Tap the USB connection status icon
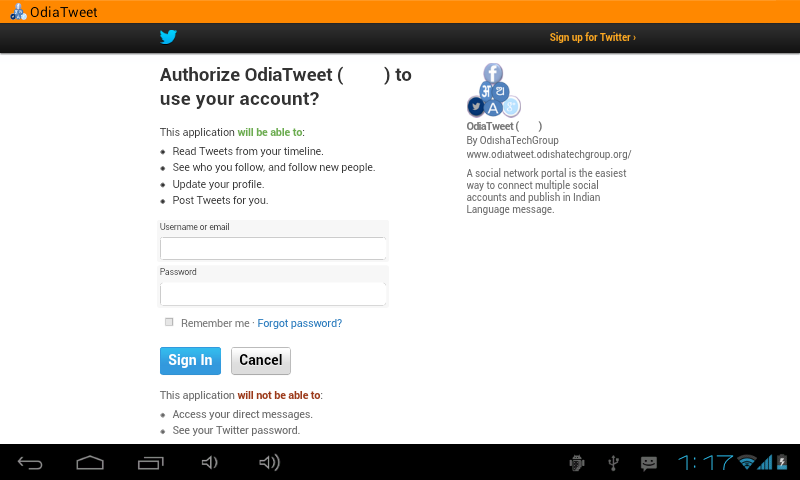Image resolution: width=800 pixels, height=480 pixels. [x=614, y=463]
